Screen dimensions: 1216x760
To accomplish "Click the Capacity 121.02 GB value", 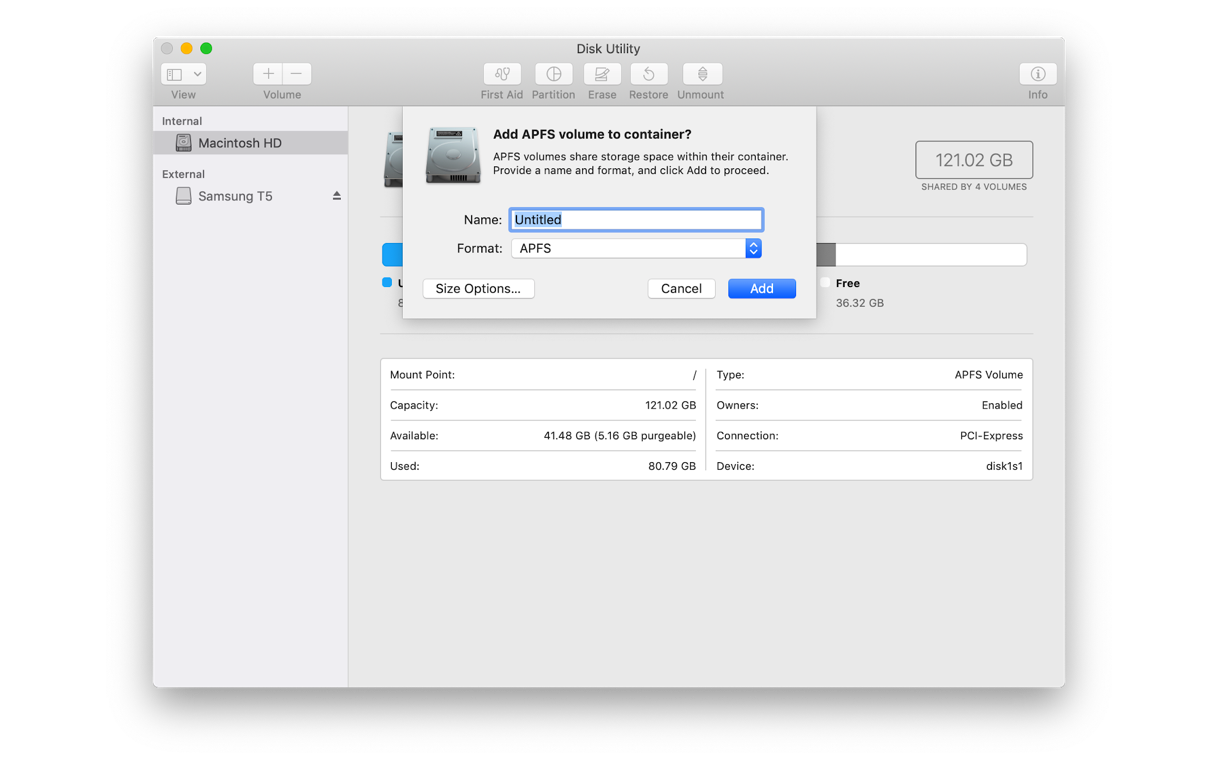I will 670,405.
